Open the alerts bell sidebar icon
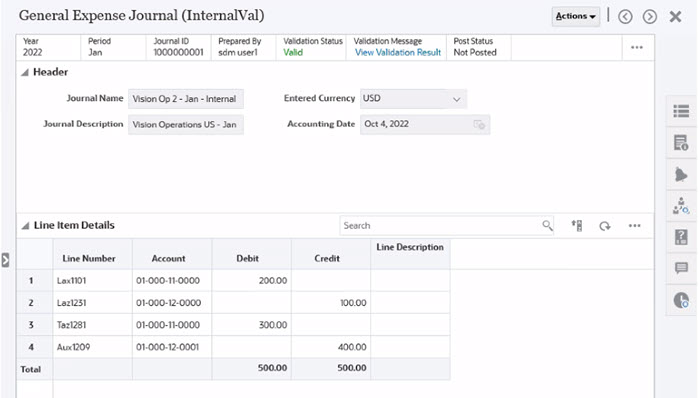Screen dimensions: 699x398 681,175
